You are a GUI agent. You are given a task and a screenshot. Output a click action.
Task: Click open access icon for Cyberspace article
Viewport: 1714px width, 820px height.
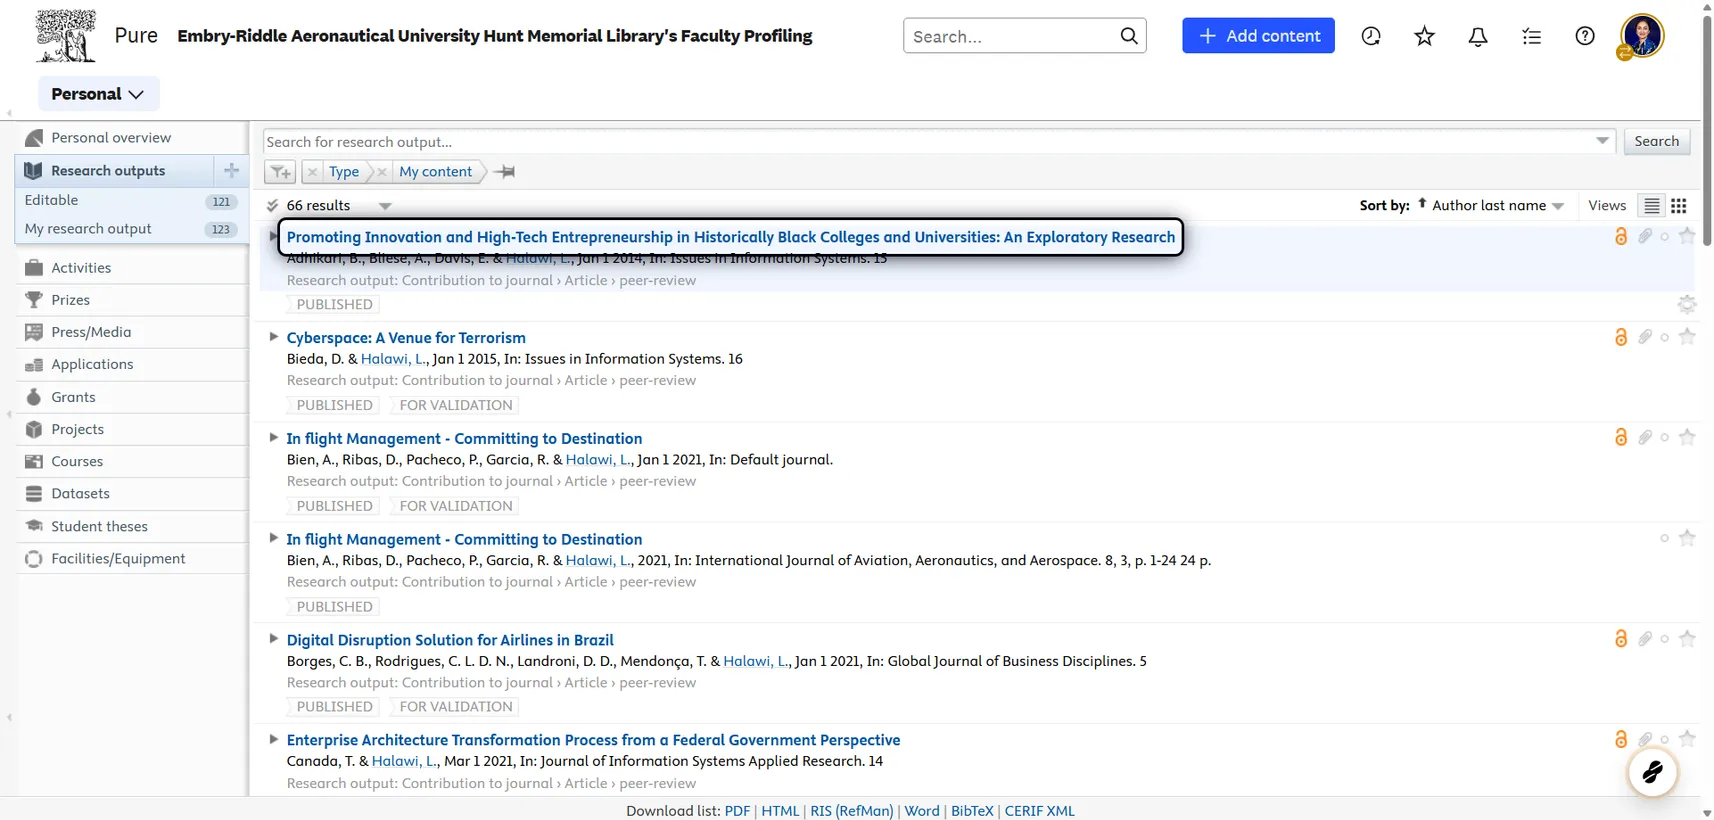click(x=1621, y=337)
